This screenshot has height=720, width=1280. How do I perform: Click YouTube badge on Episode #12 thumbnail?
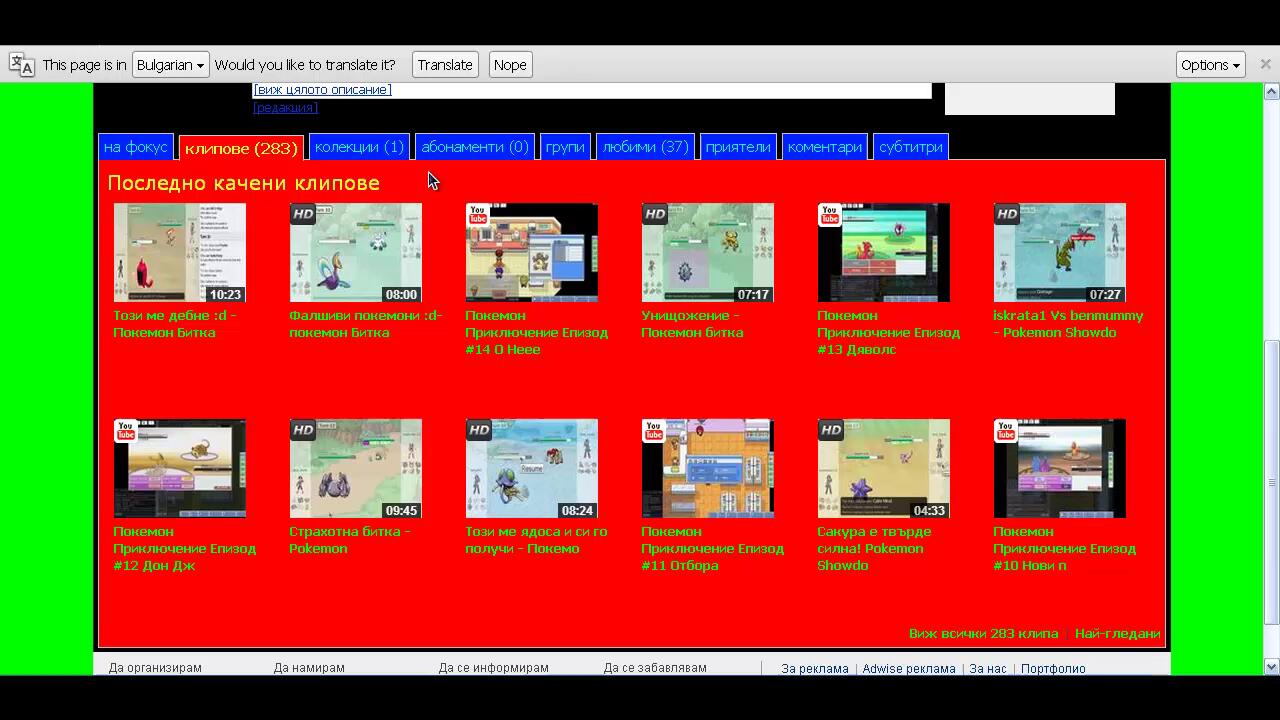(x=126, y=430)
